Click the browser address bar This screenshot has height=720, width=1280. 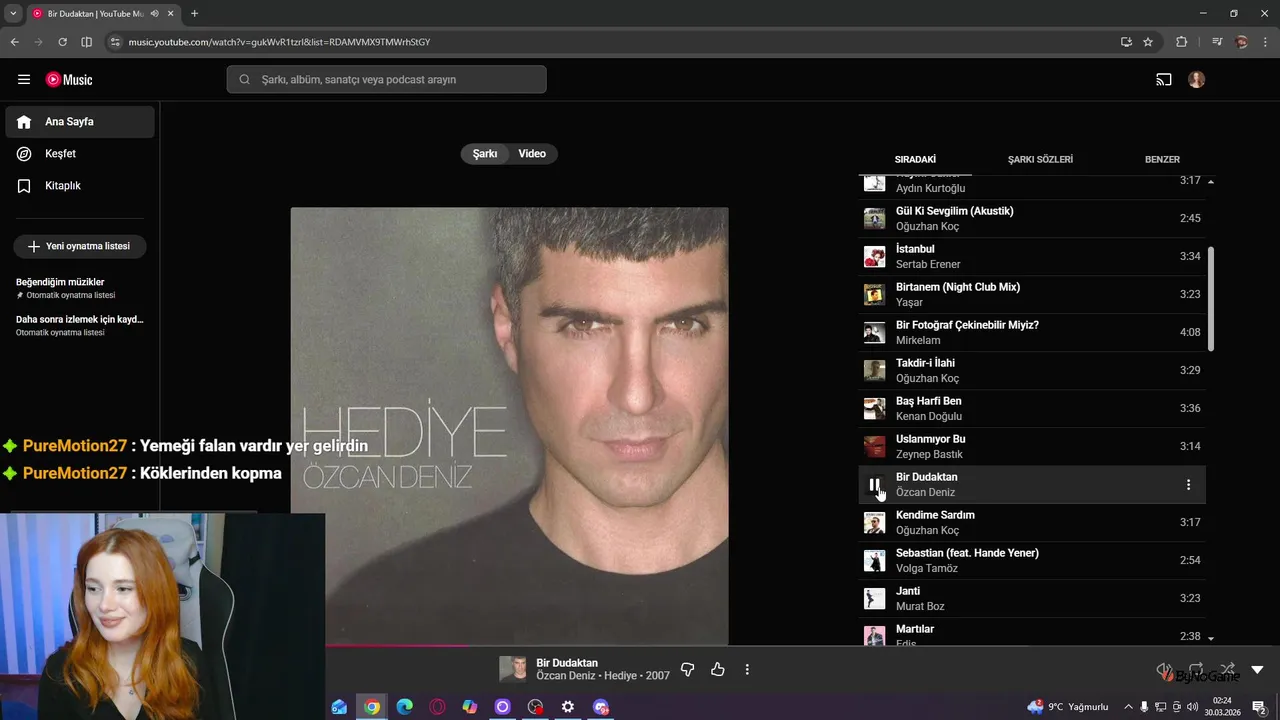pos(610,42)
